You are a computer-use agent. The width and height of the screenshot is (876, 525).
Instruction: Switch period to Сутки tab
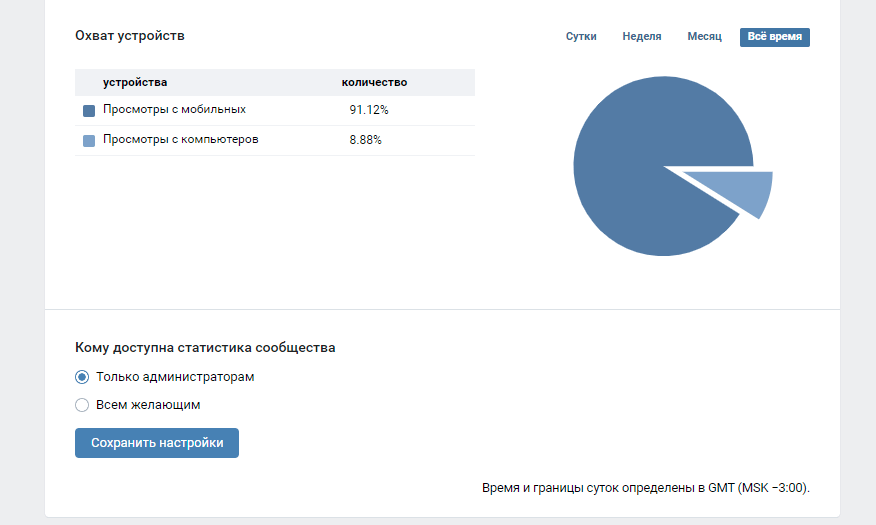point(581,36)
